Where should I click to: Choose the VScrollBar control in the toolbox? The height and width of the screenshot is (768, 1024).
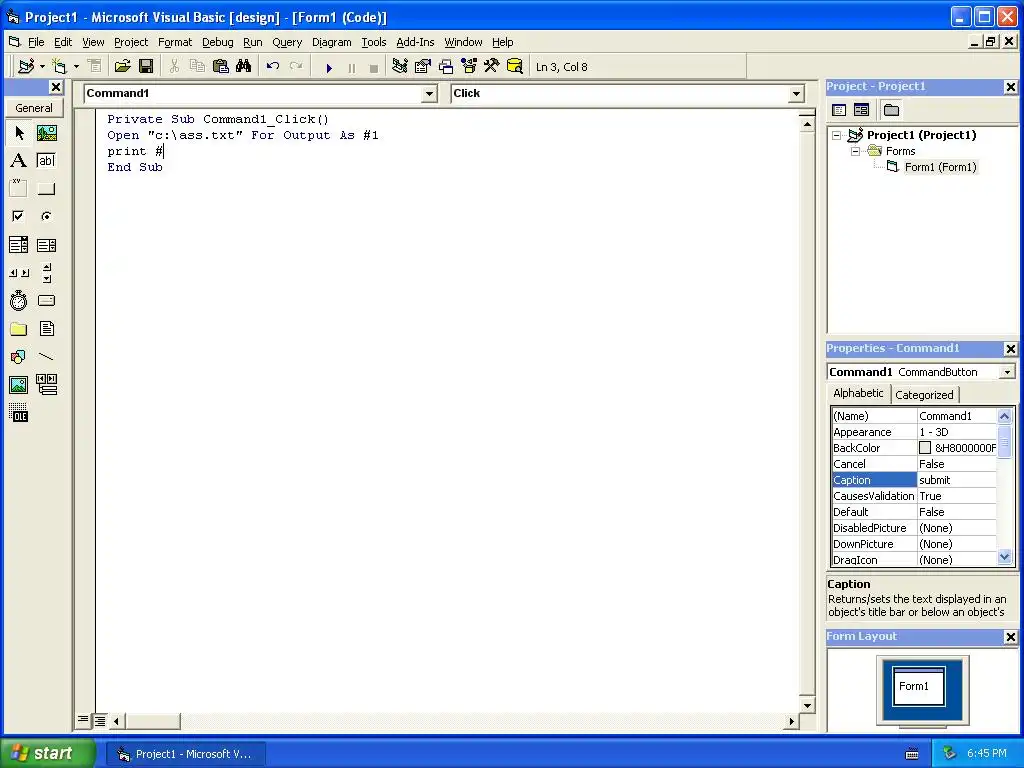[x=46, y=272]
